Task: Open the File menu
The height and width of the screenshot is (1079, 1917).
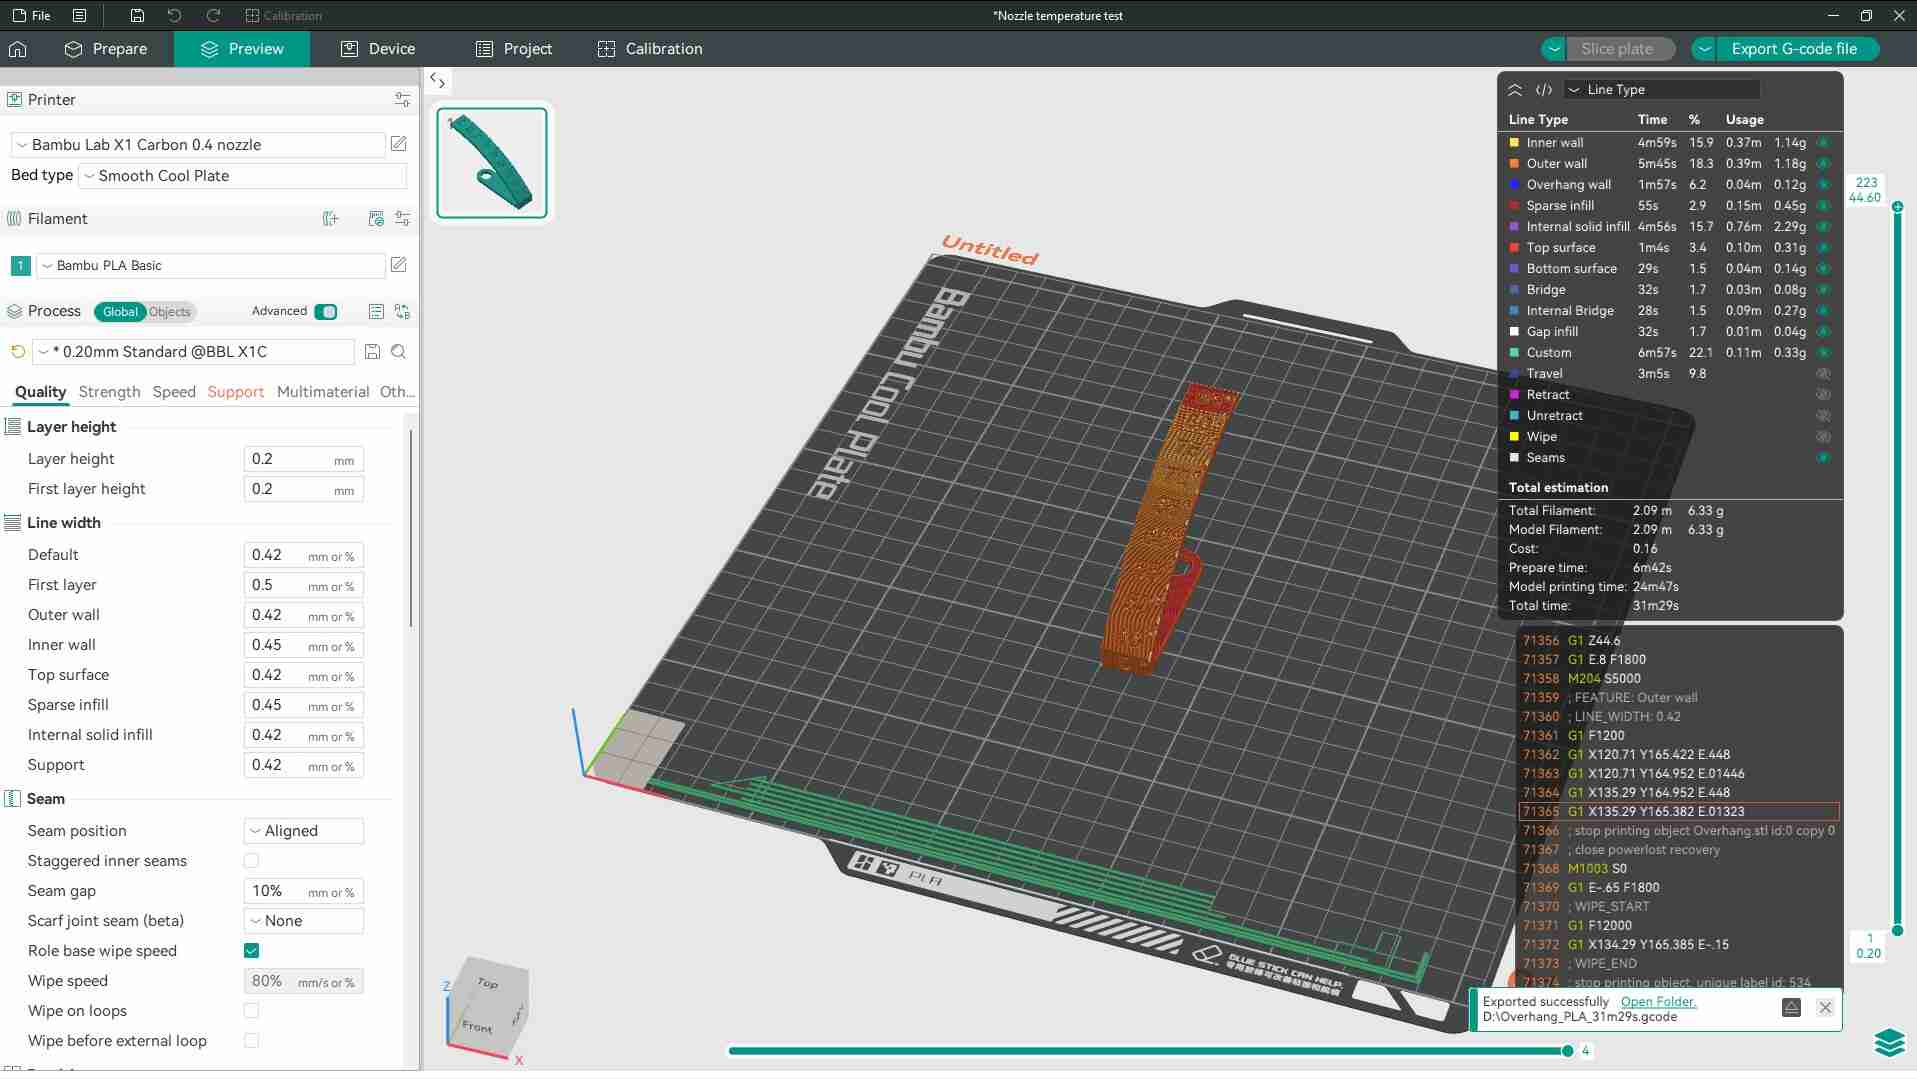Action: [31, 16]
